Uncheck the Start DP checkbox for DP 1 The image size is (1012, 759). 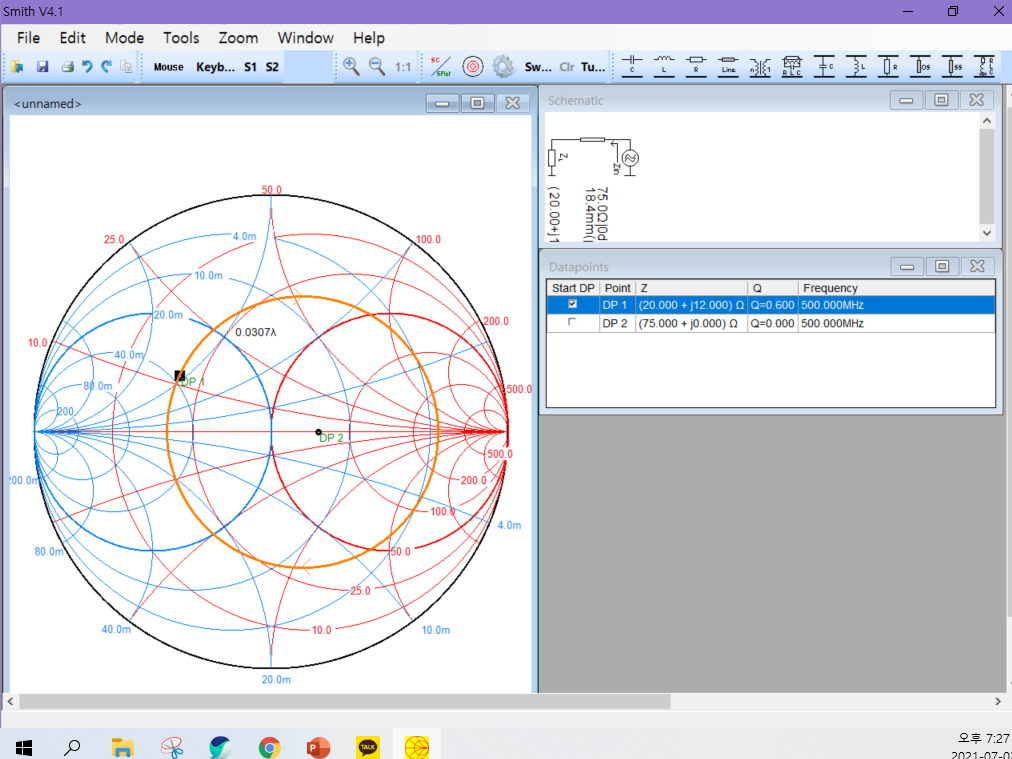(x=572, y=304)
